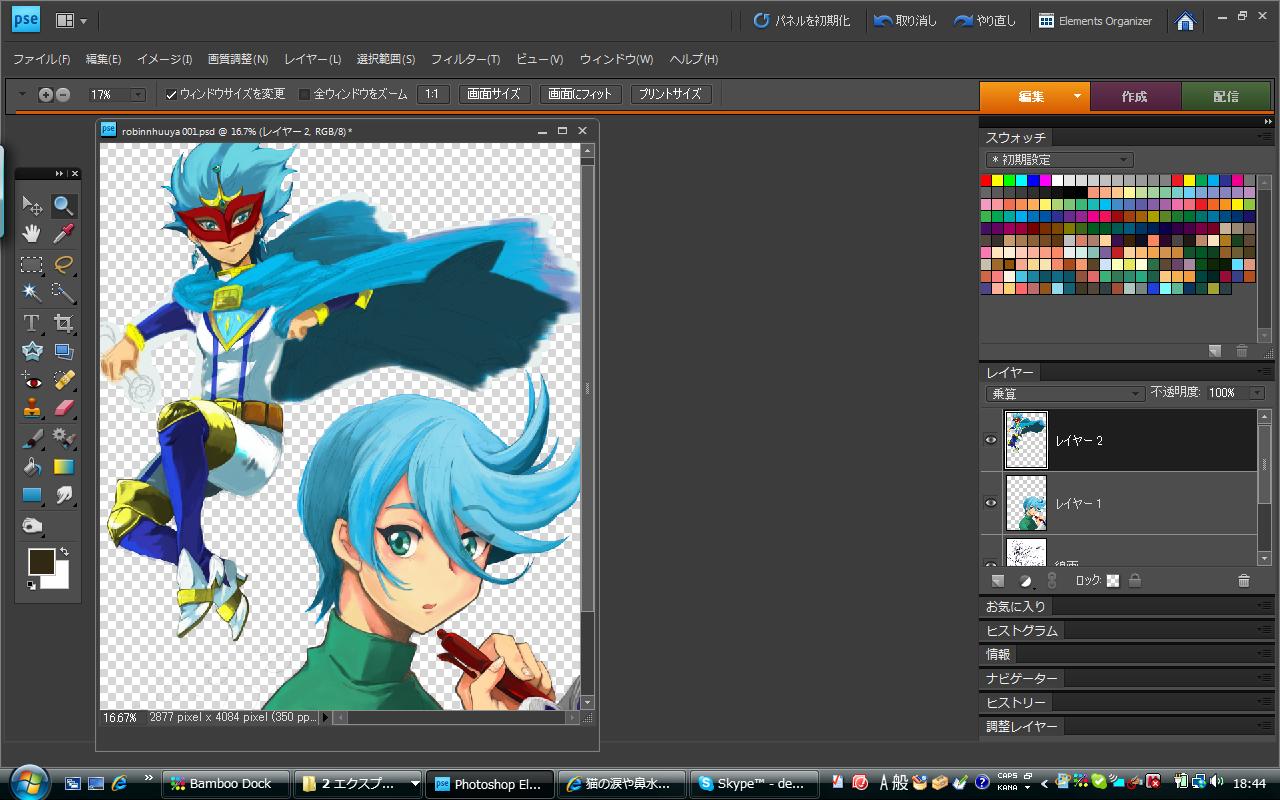Expand the ヒストグラム panel
Image resolution: width=1280 pixels, height=800 pixels.
coord(1022,631)
